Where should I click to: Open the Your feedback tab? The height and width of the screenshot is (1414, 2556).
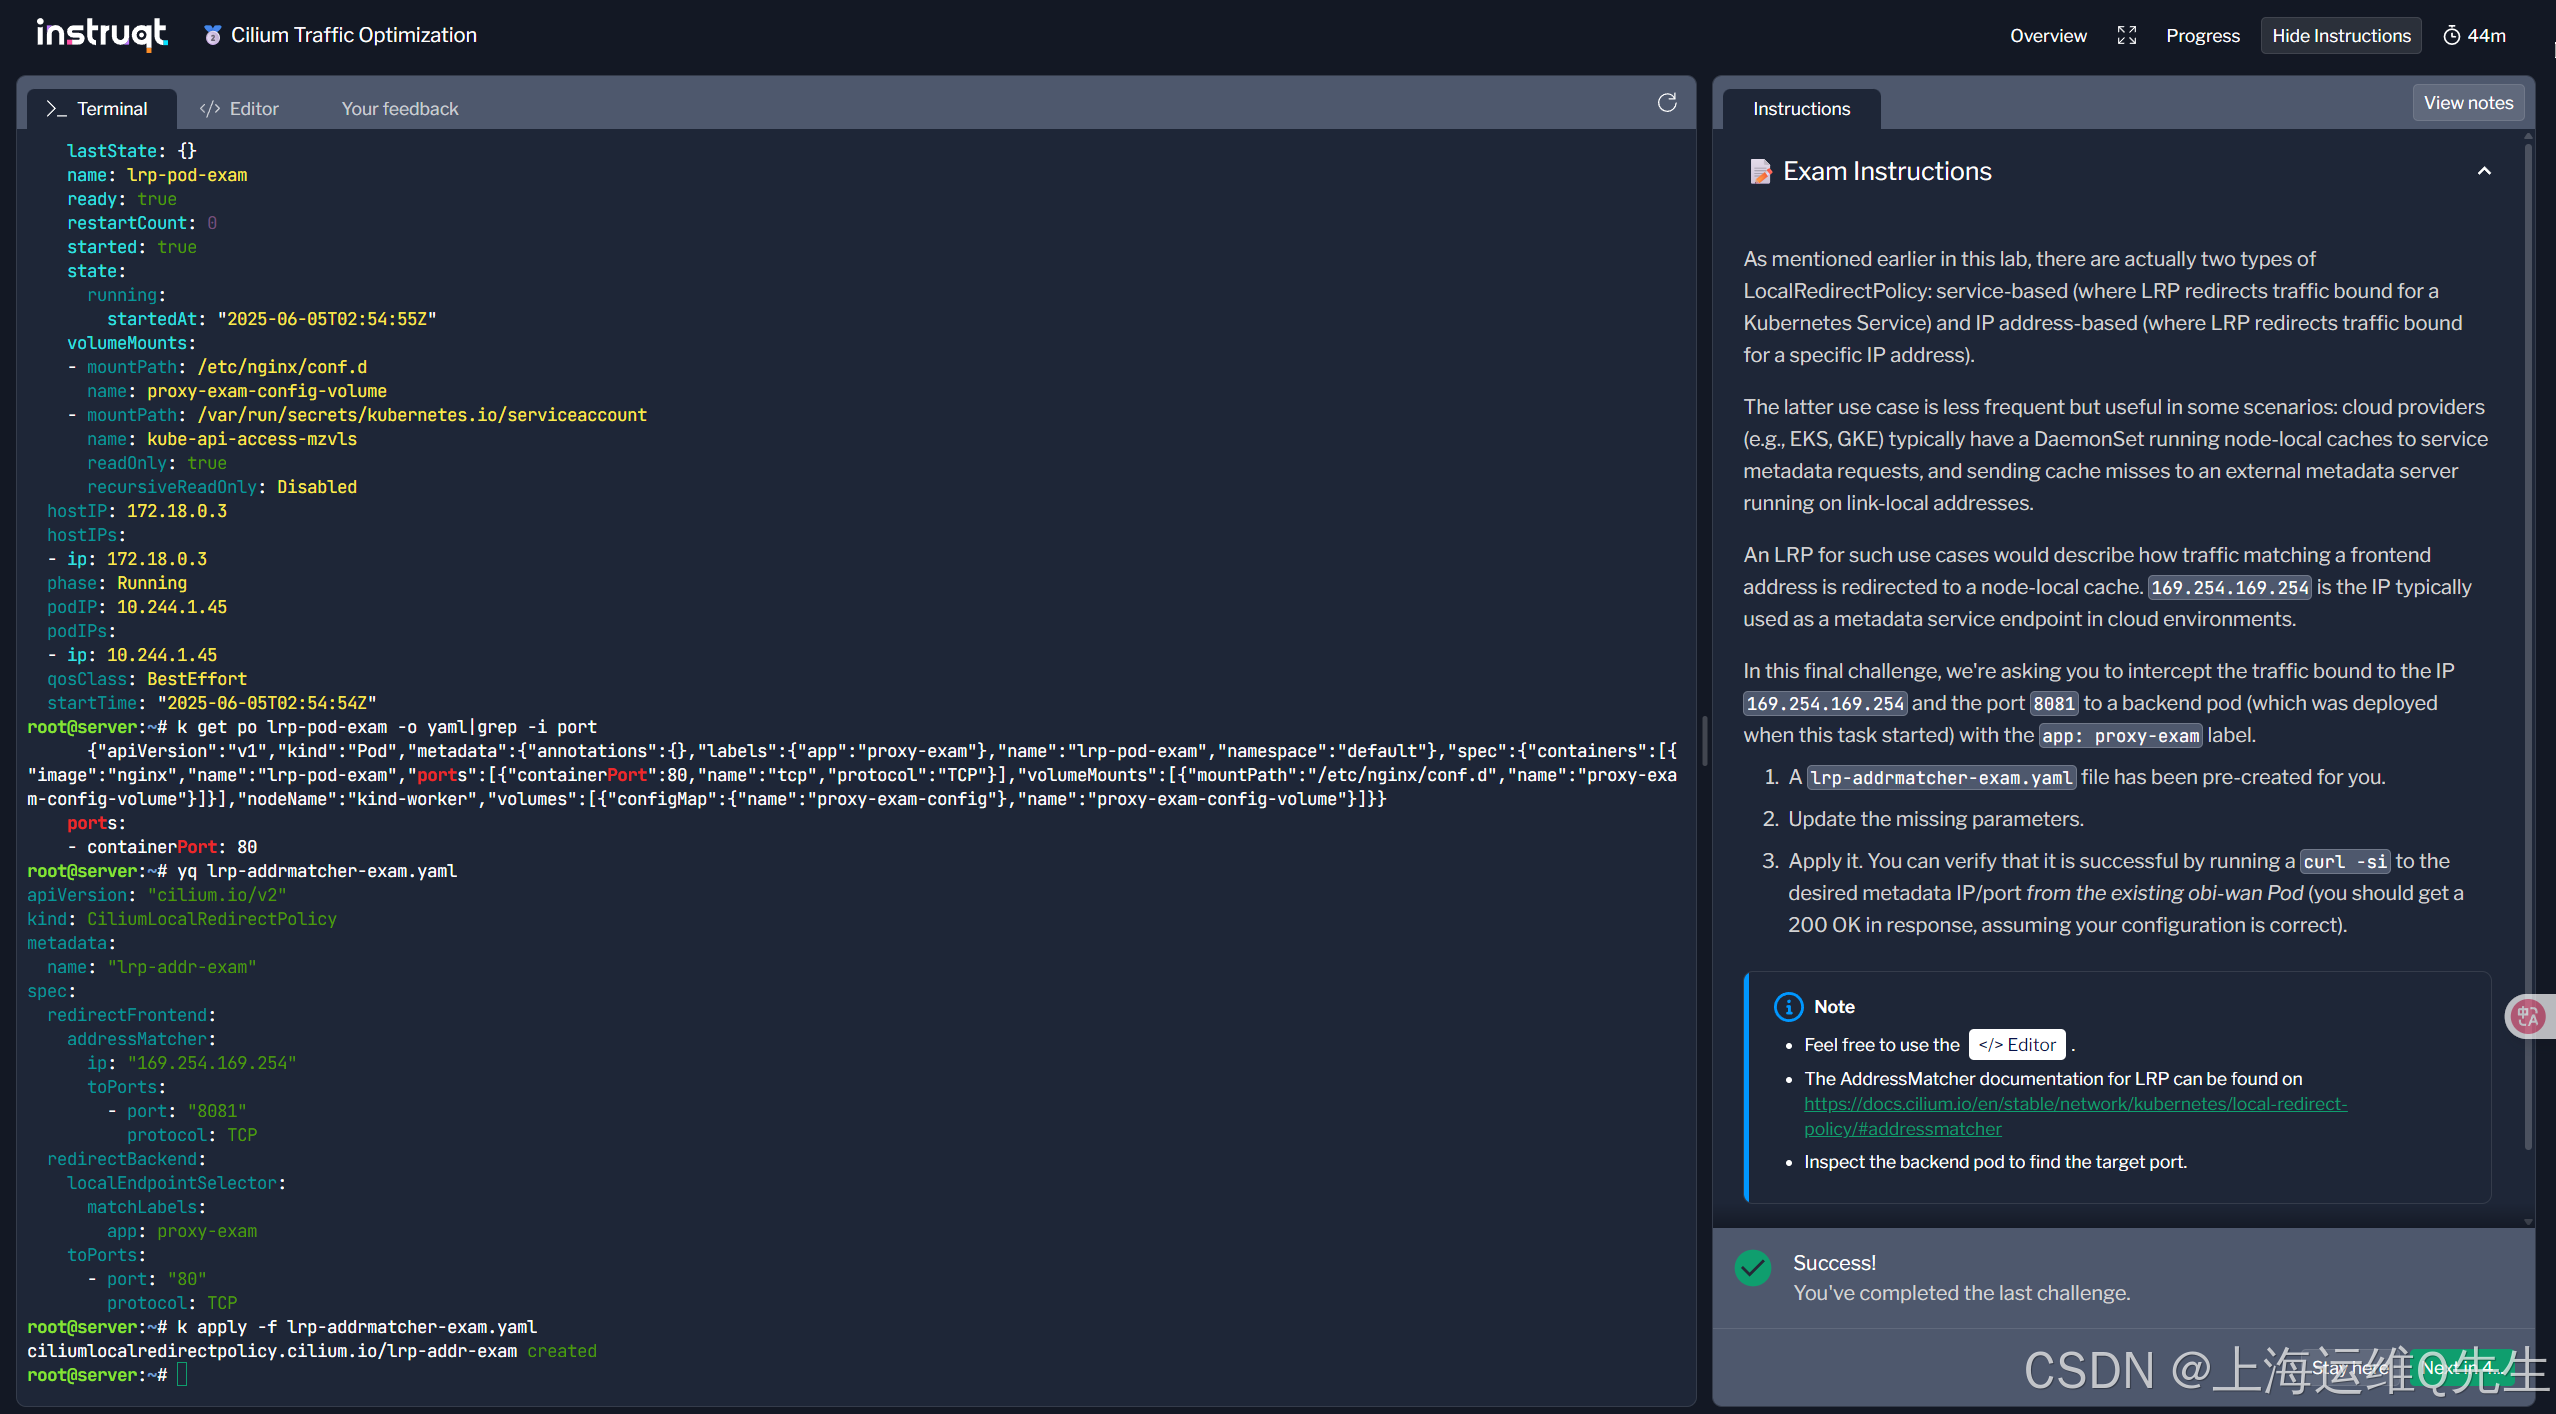coord(399,108)
